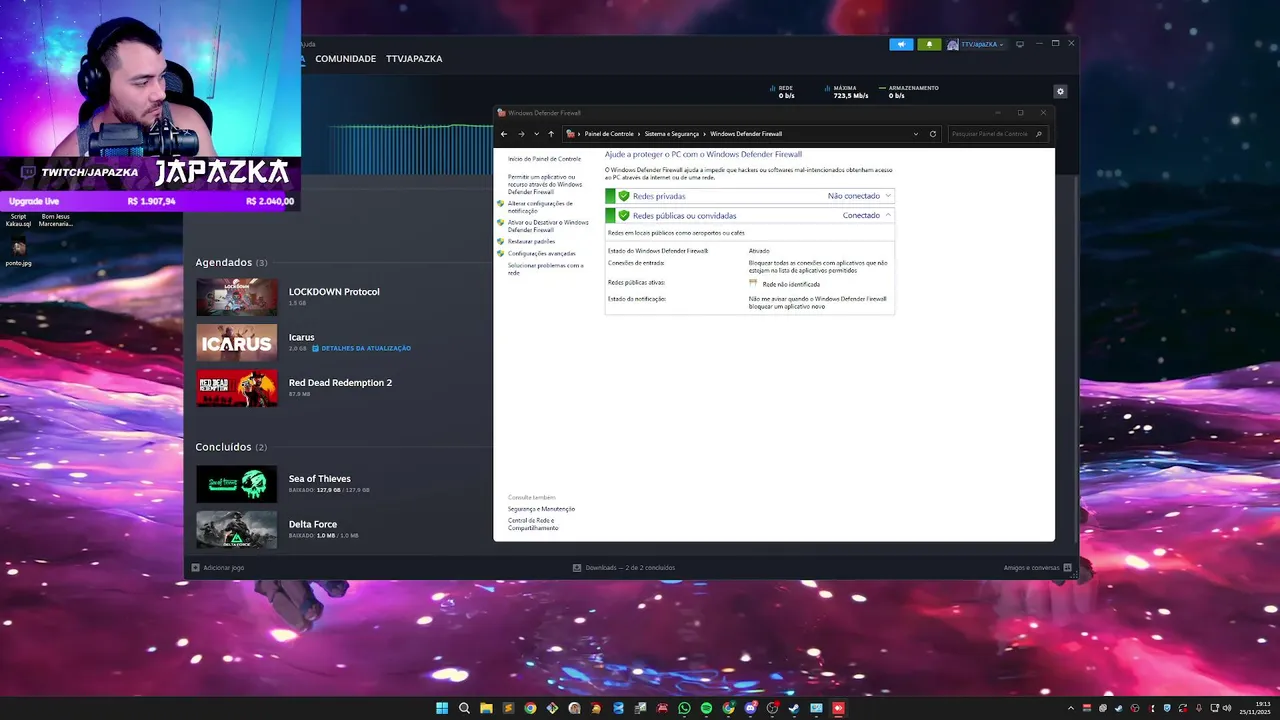Screen dimensions: 1280x720
Task: Click the ponto.jpg desktop file icon
Action: click(18, 252)
